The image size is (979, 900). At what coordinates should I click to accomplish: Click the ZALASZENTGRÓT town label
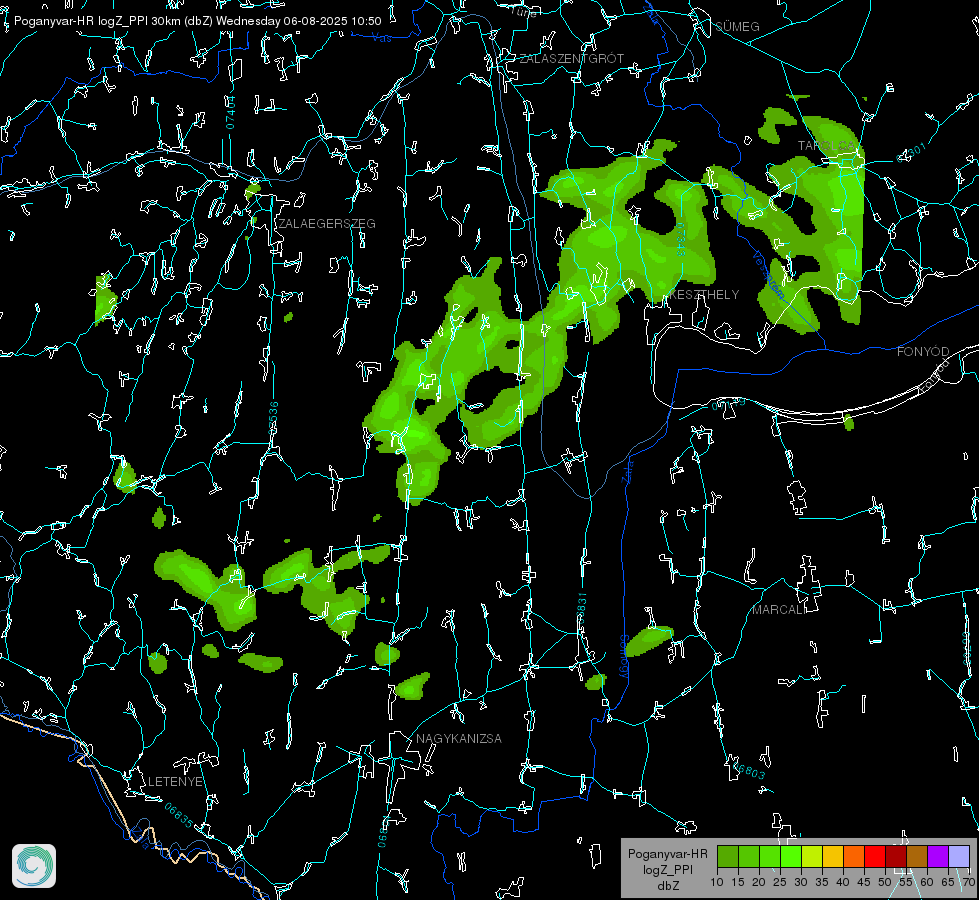tap(571, 59)
